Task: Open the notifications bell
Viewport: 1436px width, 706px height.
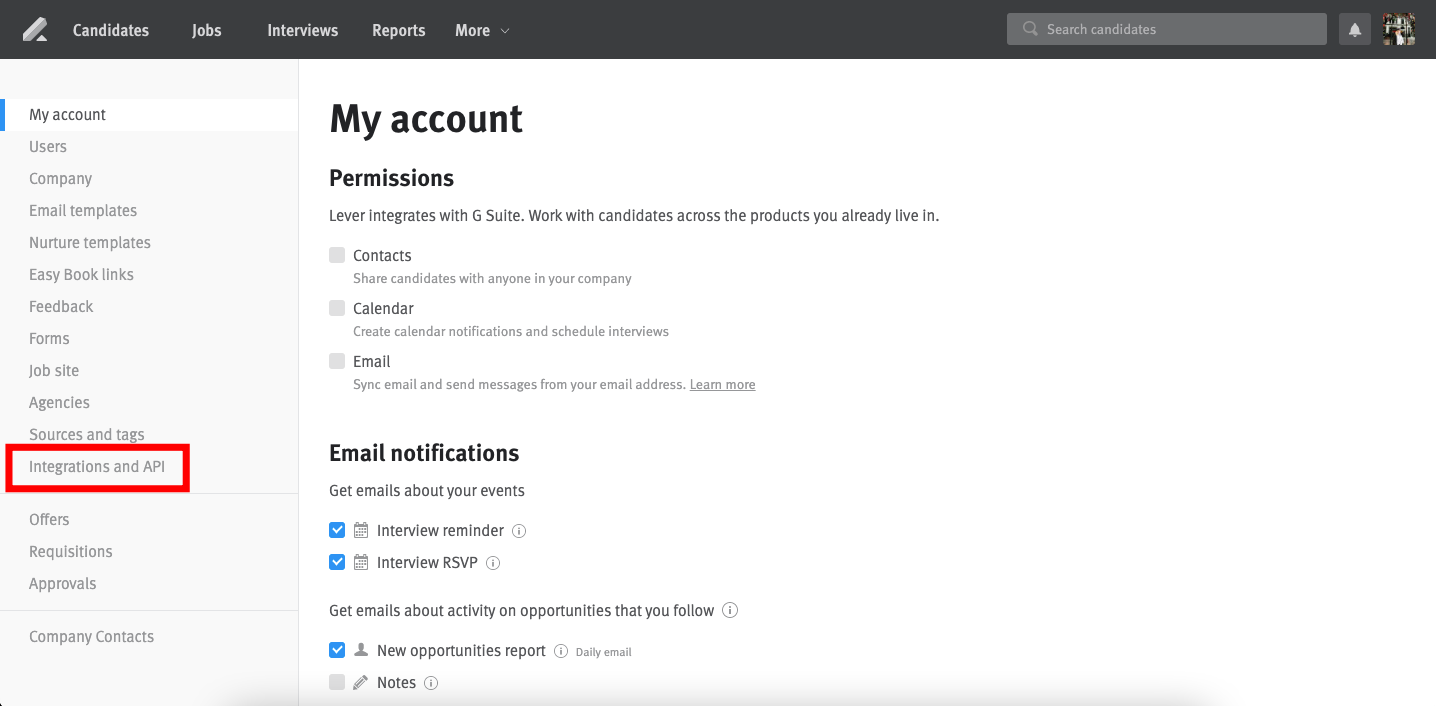Action: (x=1355, y=30)
